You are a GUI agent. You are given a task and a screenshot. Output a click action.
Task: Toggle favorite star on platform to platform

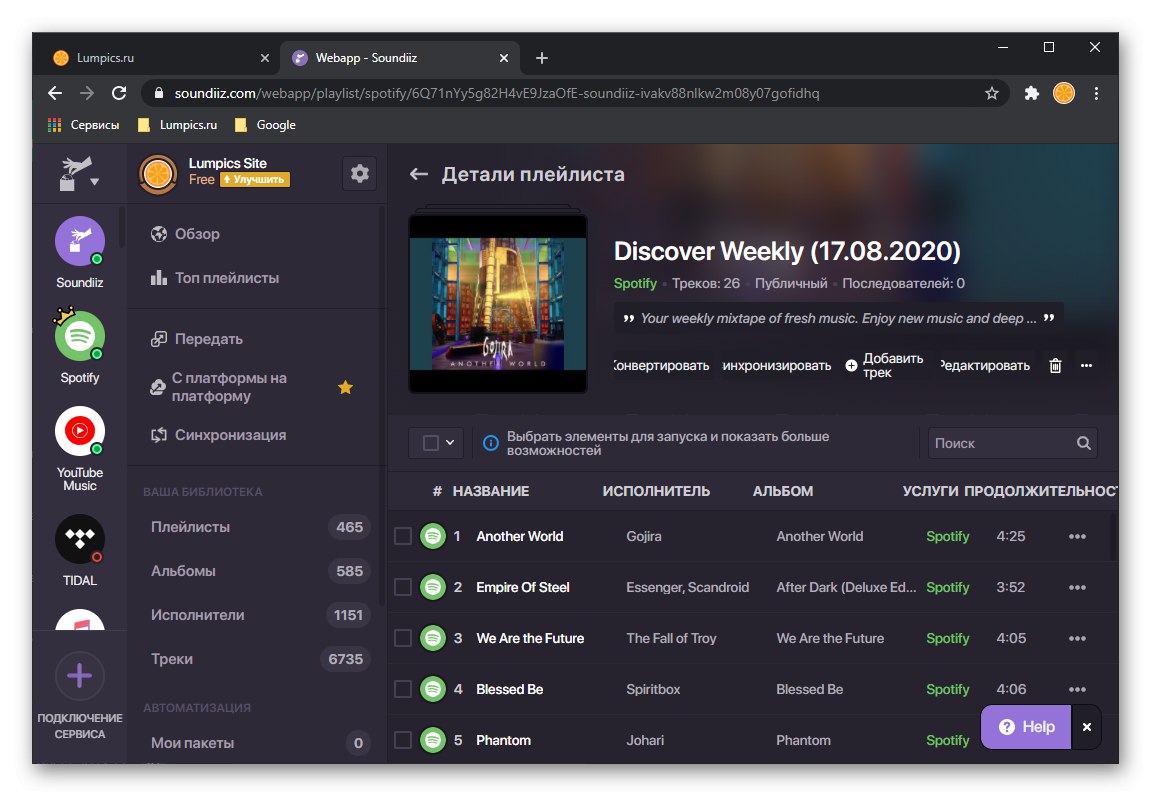[346, 387]
